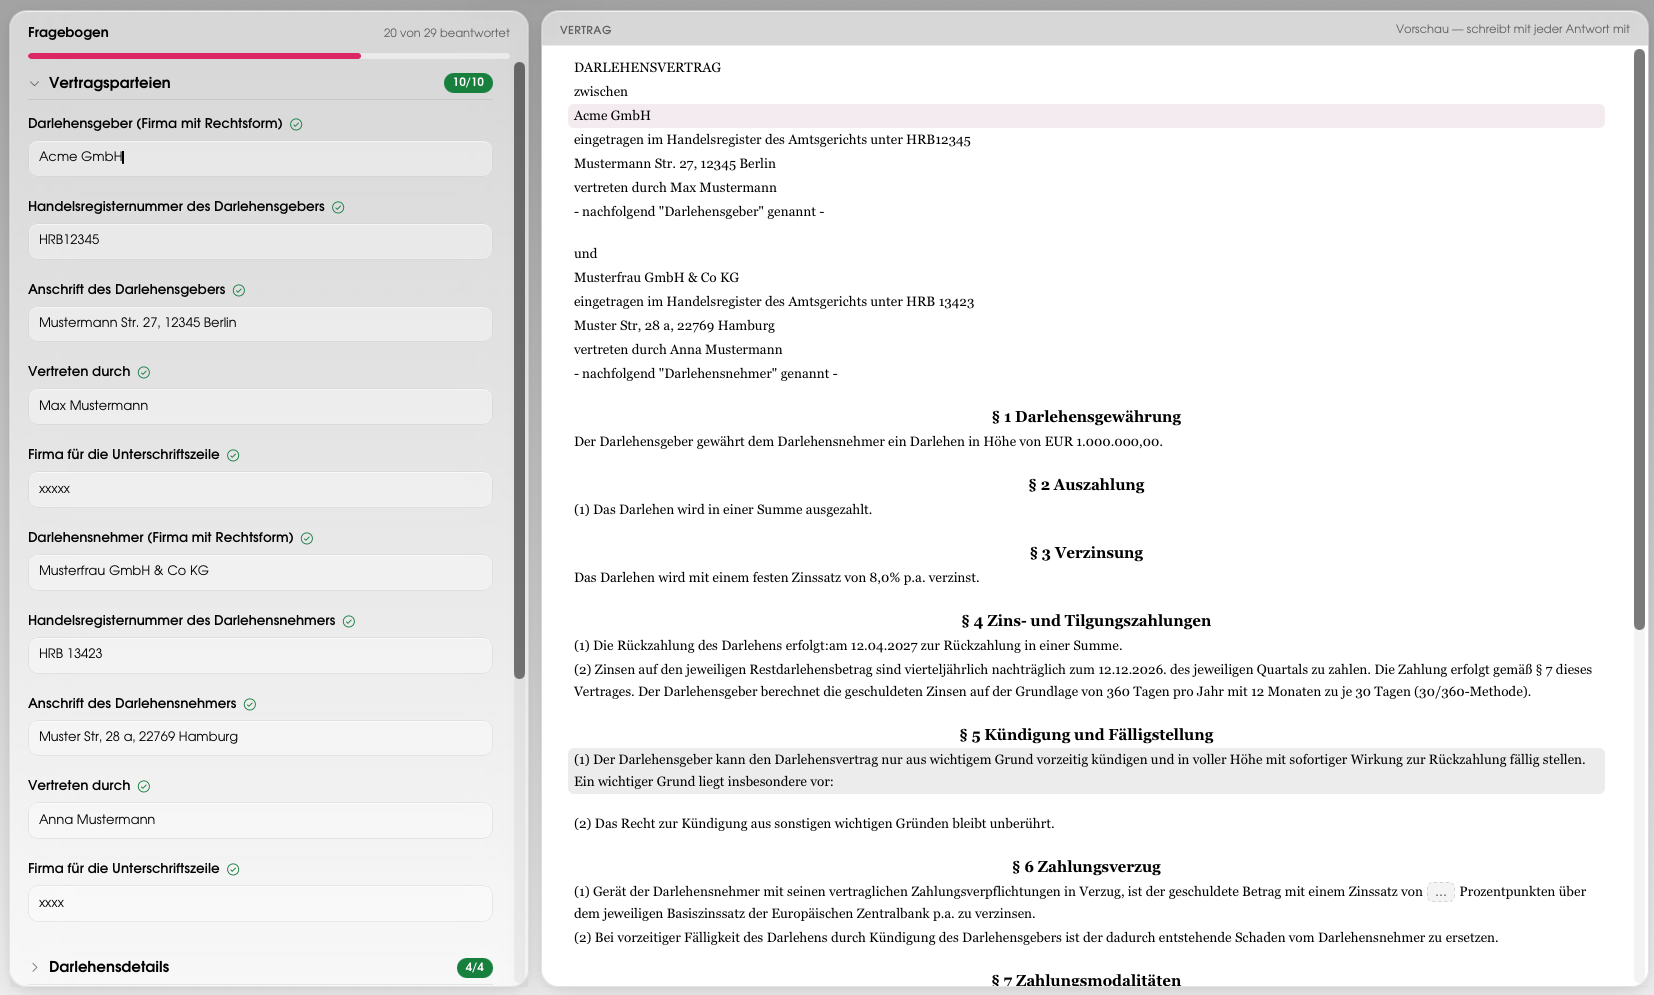Expand the Darlehensdetails section chevron
The width and height of the screenshot is (1654, 995).
point(35,967)
